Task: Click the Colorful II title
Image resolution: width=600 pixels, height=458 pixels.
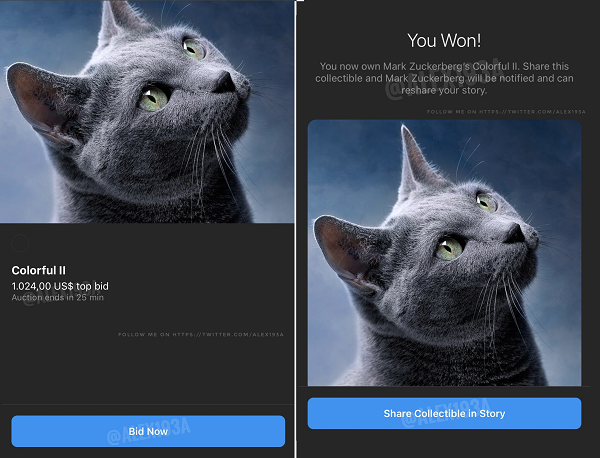Action: [x=39, y=271]
